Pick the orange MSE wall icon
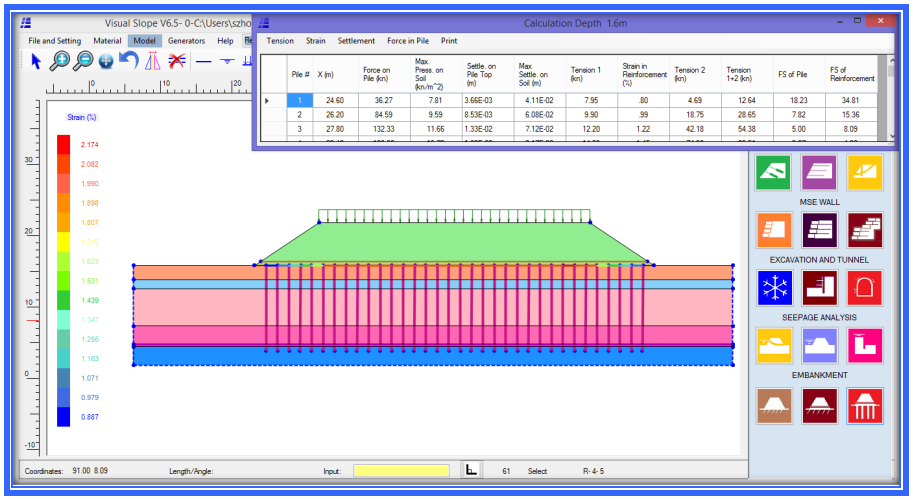The width and height of the screenshot is (914, 500). 775,230
